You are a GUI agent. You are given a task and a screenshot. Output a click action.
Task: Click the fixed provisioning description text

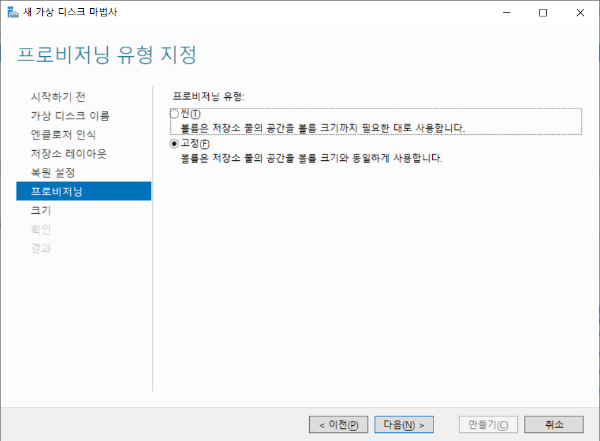[x=311, y=158]
